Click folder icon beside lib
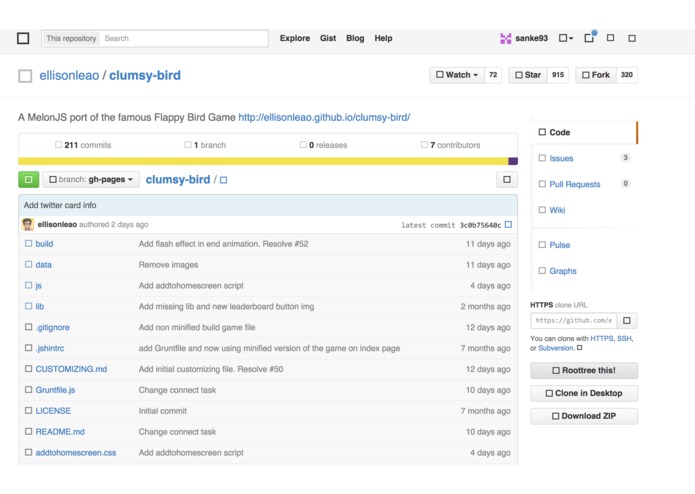The width and height of the screenshot is (695, 494). [28, 306]
